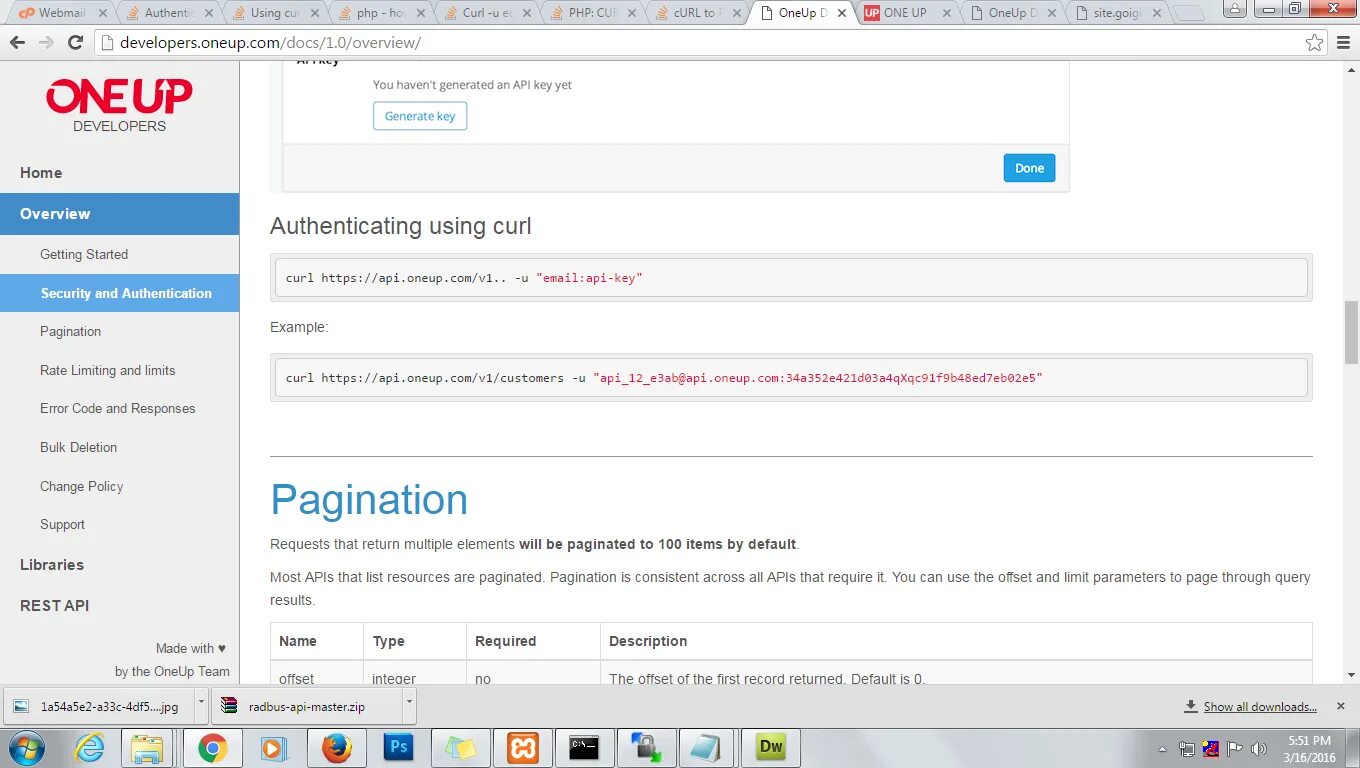Click the curl customers example code block

pyautogui.click(x=791, y=378)
